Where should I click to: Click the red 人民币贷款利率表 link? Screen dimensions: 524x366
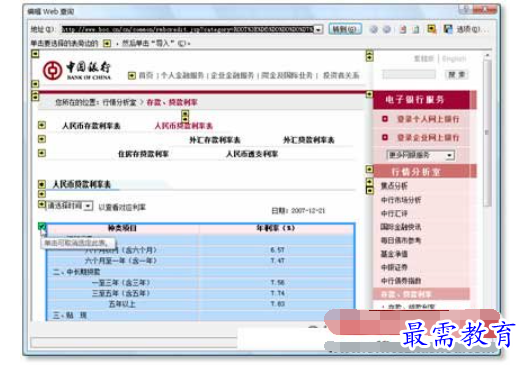(x=183, y=126)
